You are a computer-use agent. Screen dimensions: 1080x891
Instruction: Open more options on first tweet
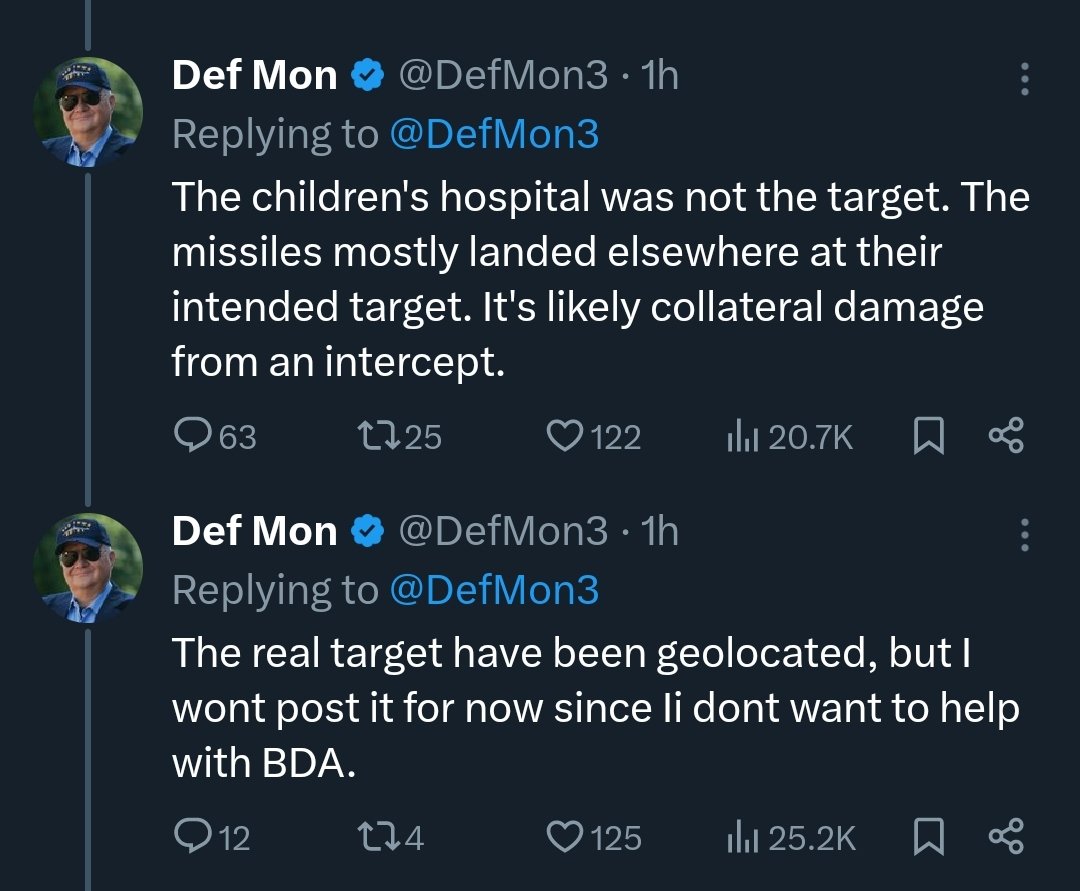1024,80
